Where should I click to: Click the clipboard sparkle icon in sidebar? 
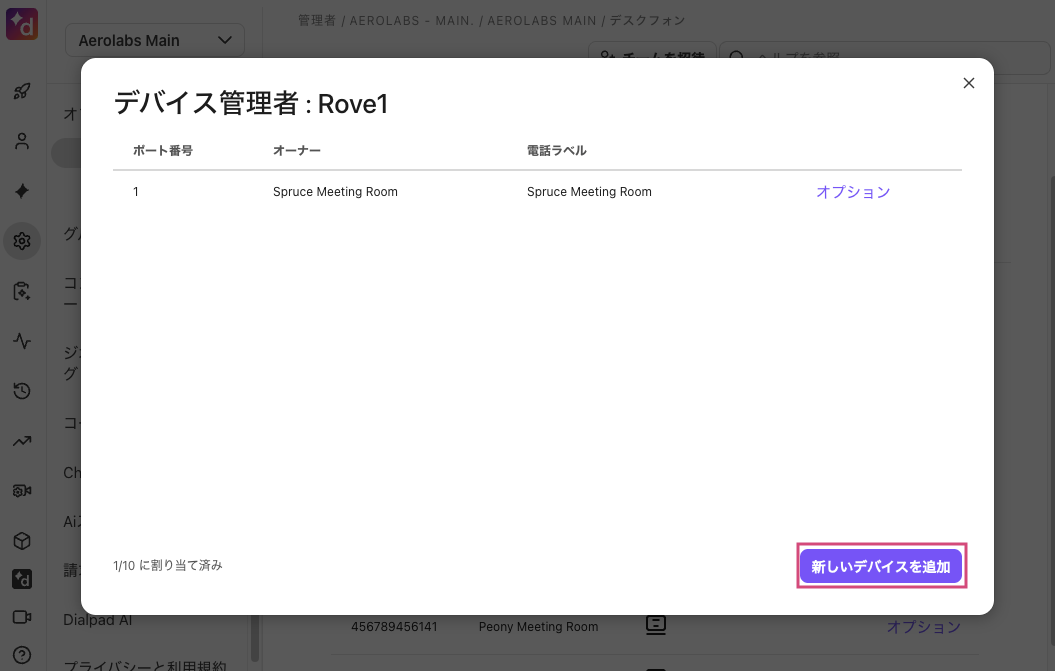tap(22, 291)
